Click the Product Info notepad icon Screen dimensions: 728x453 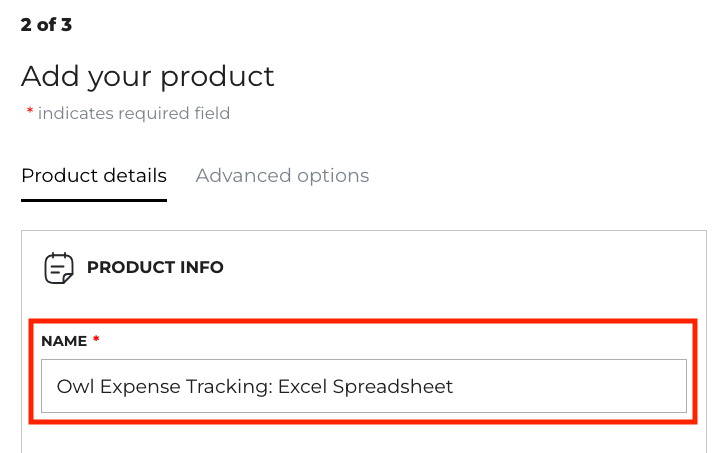[x=59, y=268]
